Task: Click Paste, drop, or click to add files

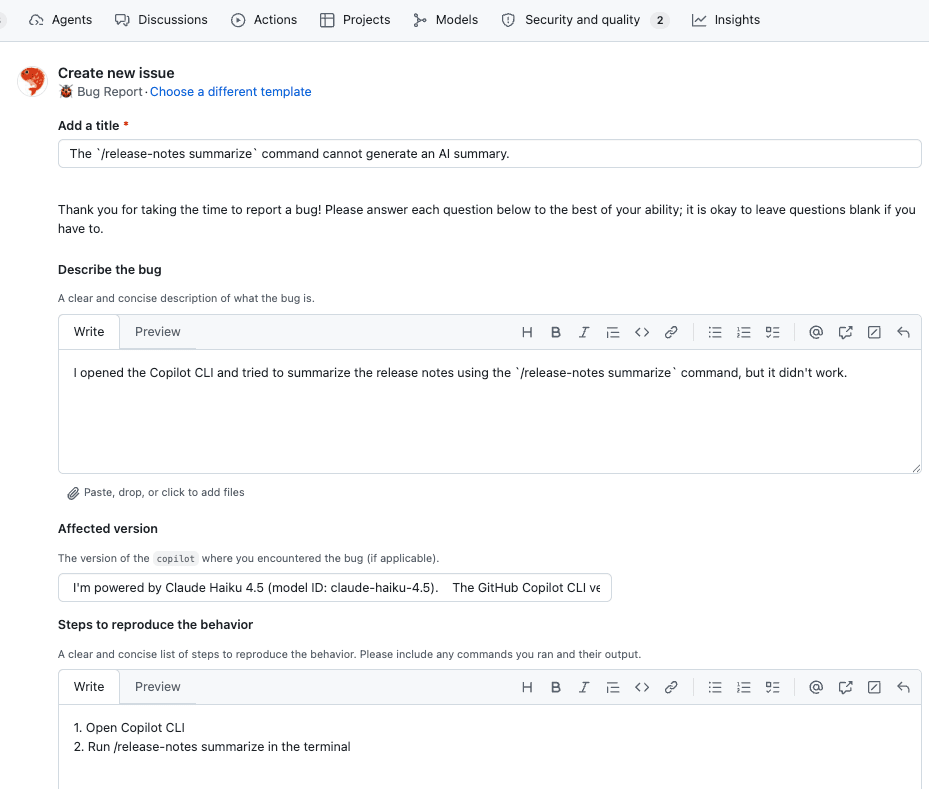Action: (x=156, y=492)
